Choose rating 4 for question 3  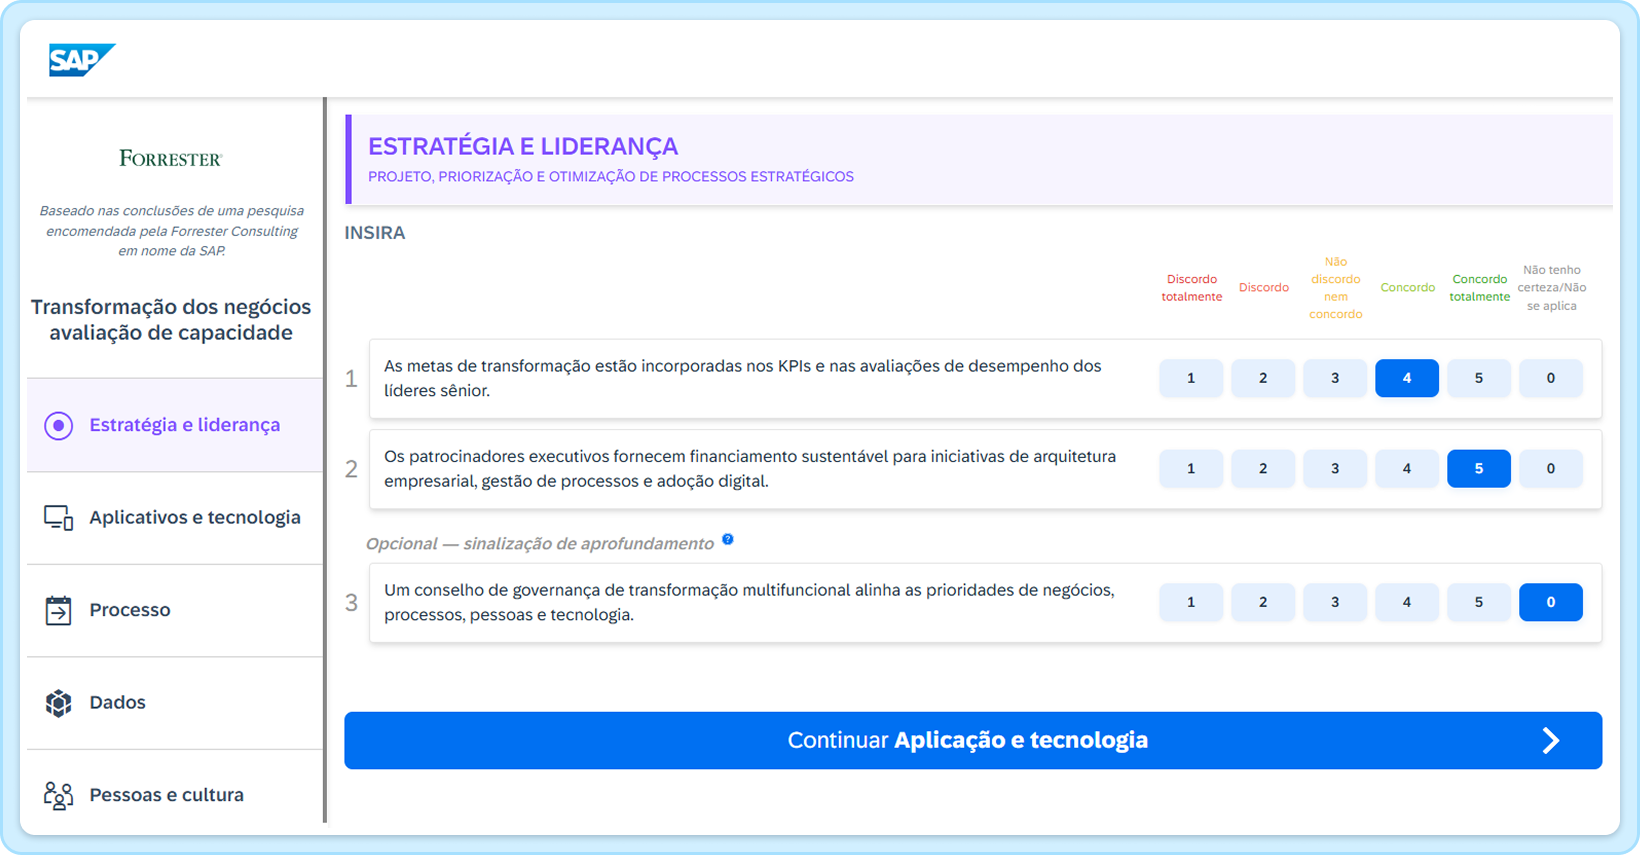[x=1406, y=602]
